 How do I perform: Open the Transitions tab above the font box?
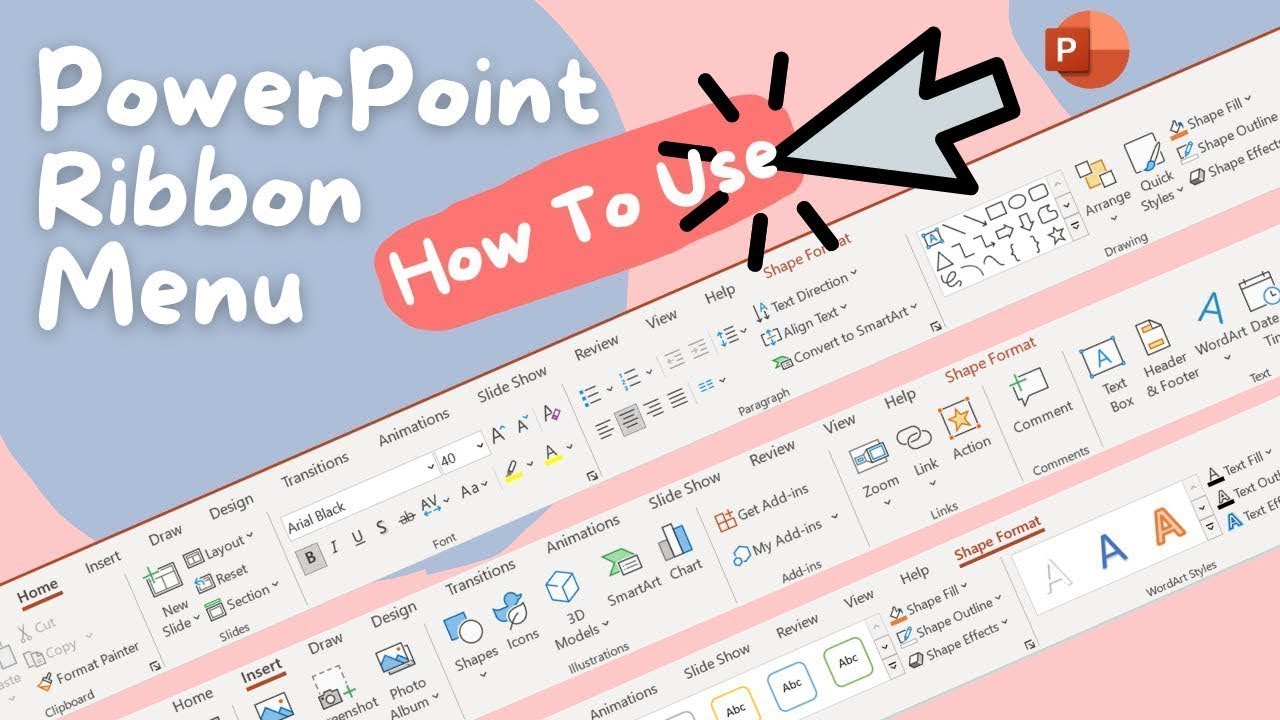point(315,469)
